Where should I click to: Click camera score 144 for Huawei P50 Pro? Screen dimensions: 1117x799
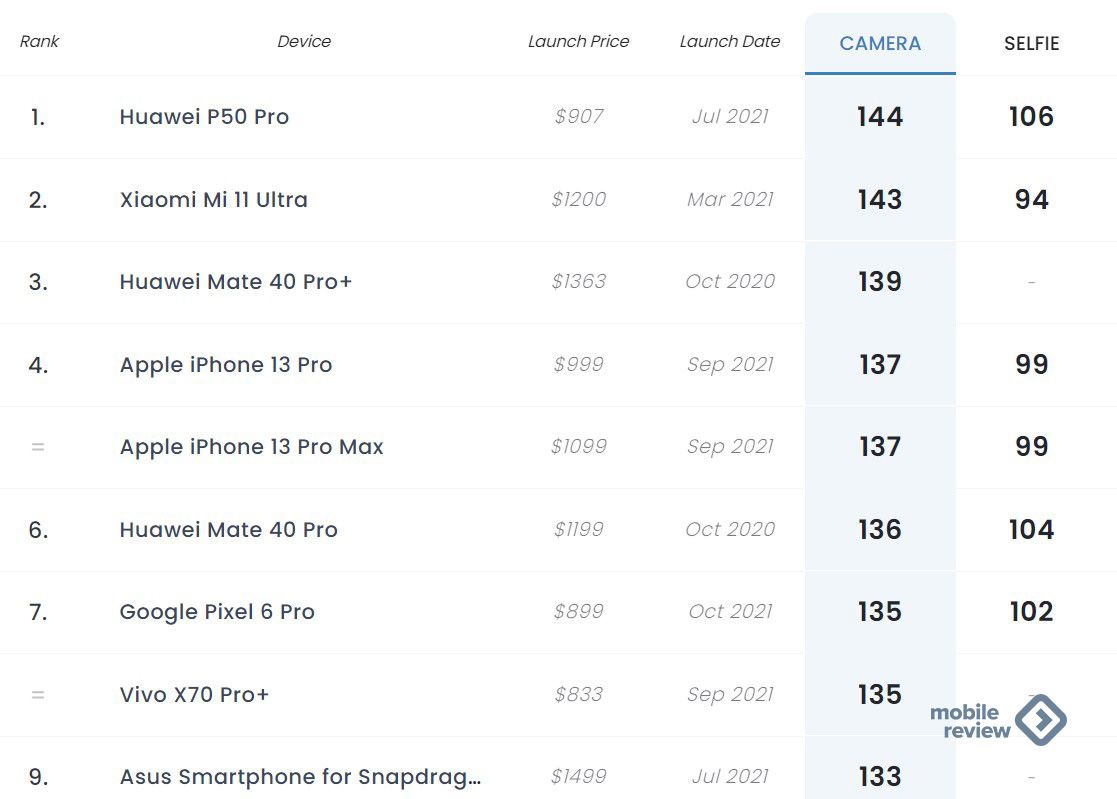(880, 116)
